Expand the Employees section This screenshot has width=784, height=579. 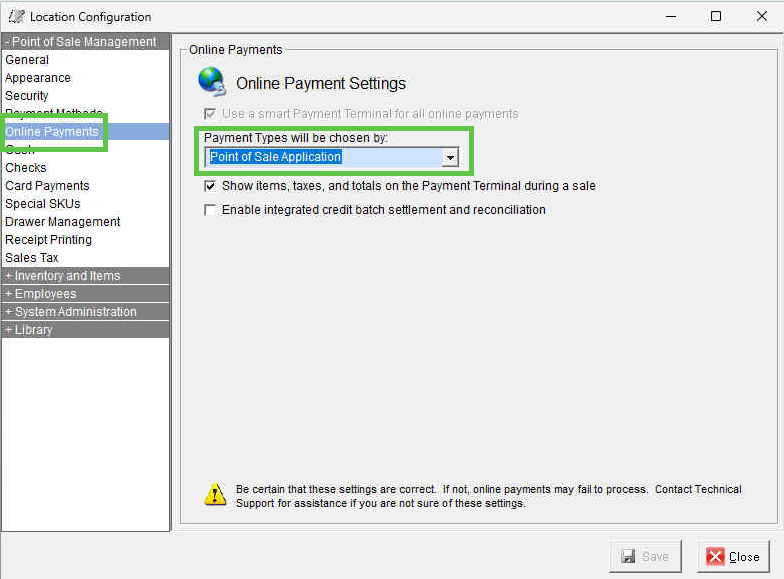[85, 294]
